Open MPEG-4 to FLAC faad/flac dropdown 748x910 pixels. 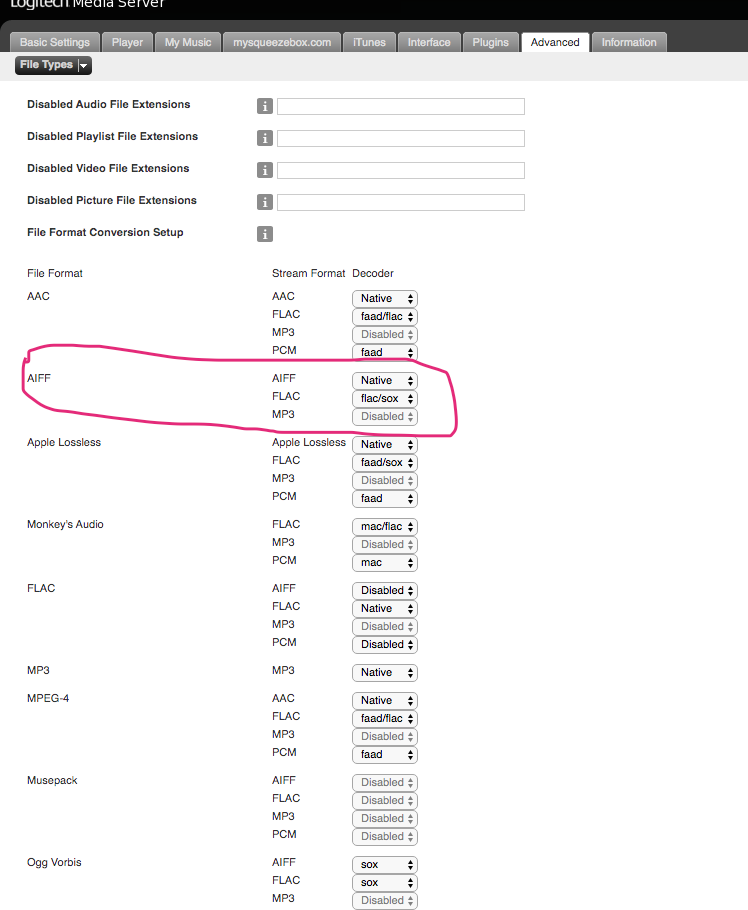point(385,718)
